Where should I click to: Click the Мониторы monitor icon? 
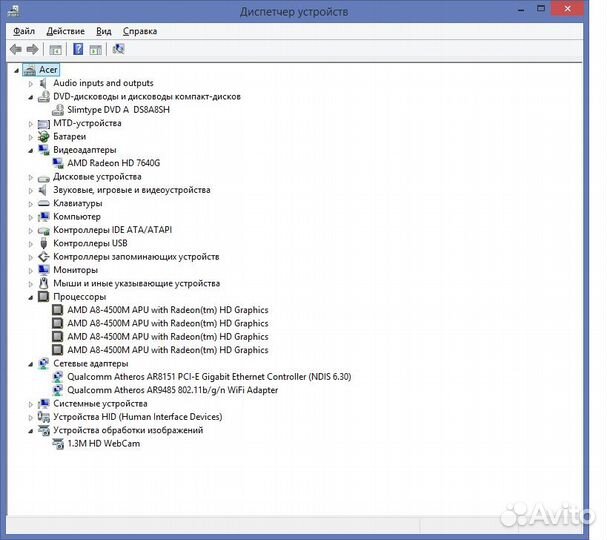[x=44, y=270]
